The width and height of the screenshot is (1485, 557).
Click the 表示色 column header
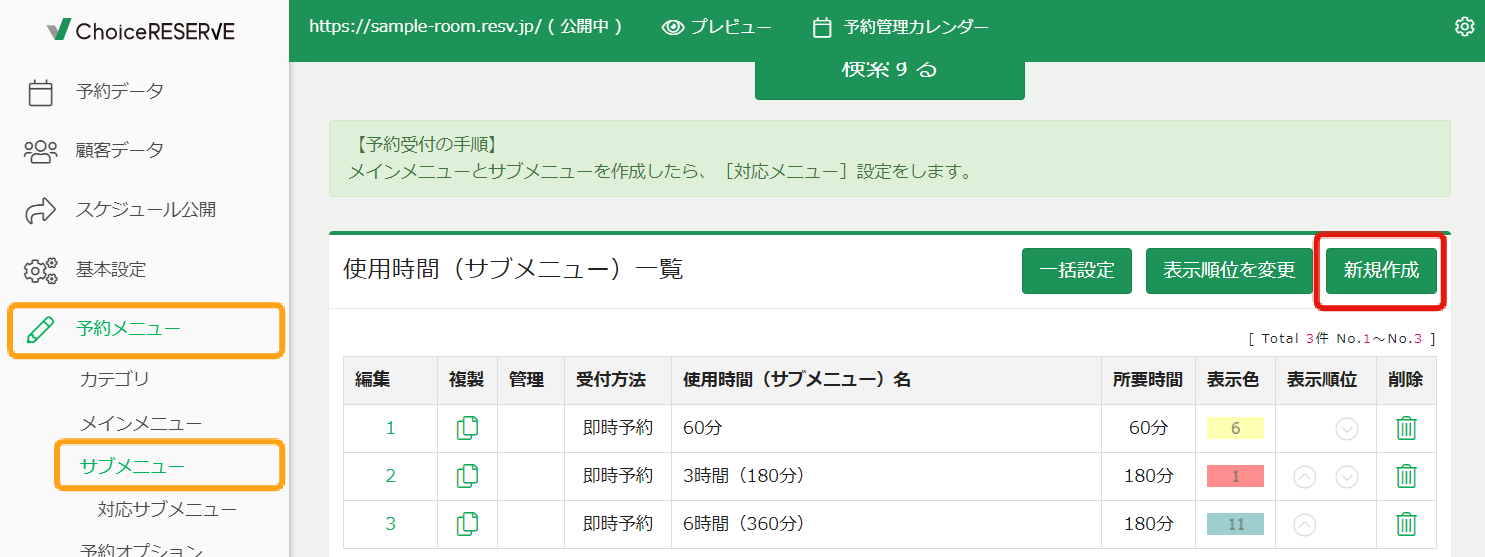(1234, 380)
